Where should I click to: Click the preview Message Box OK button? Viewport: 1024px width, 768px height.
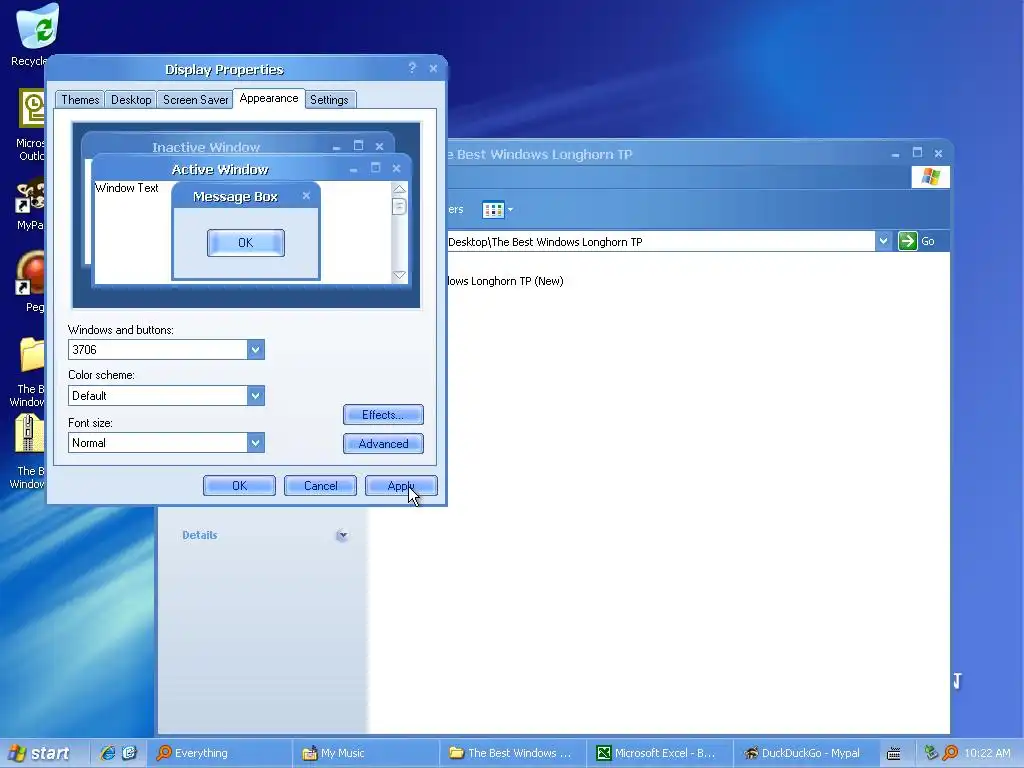coord(246,243)
